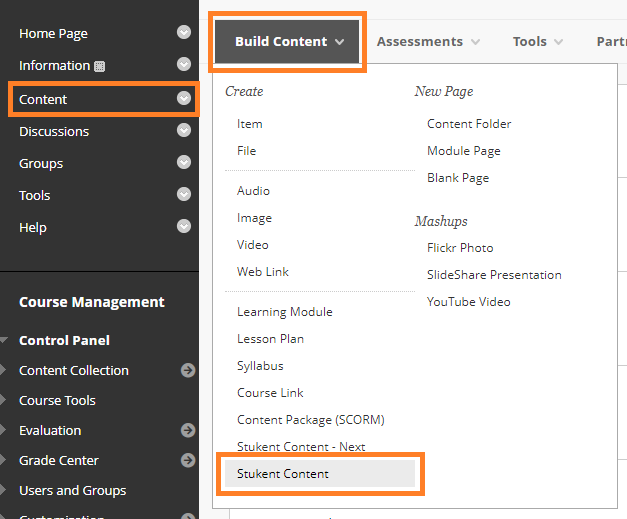Go to Grade Center arrow icon

tap(188, 460)
